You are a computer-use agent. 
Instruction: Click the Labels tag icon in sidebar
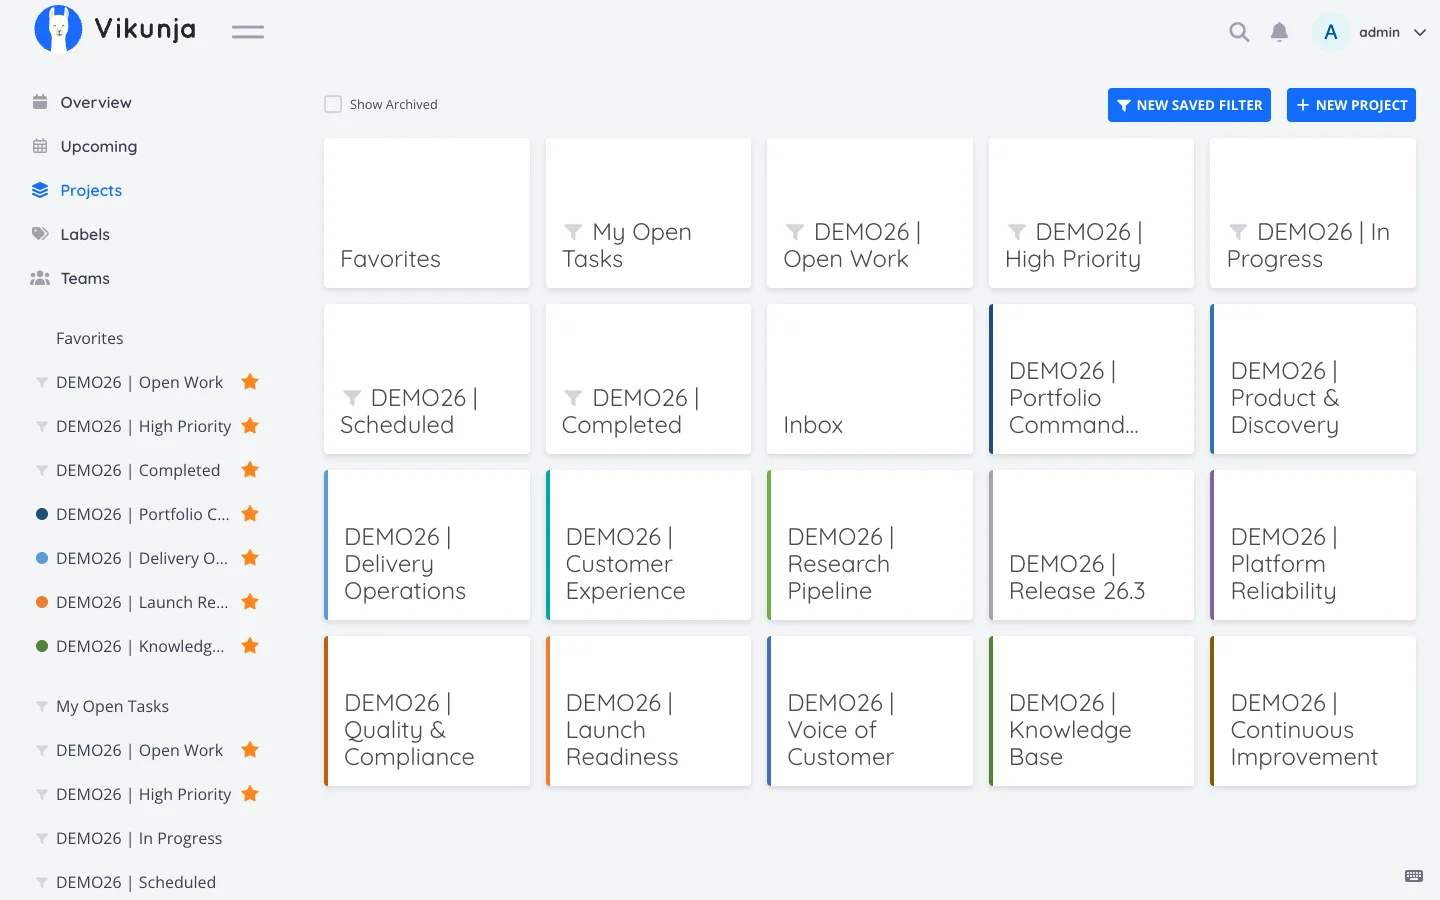coord(40,234)
